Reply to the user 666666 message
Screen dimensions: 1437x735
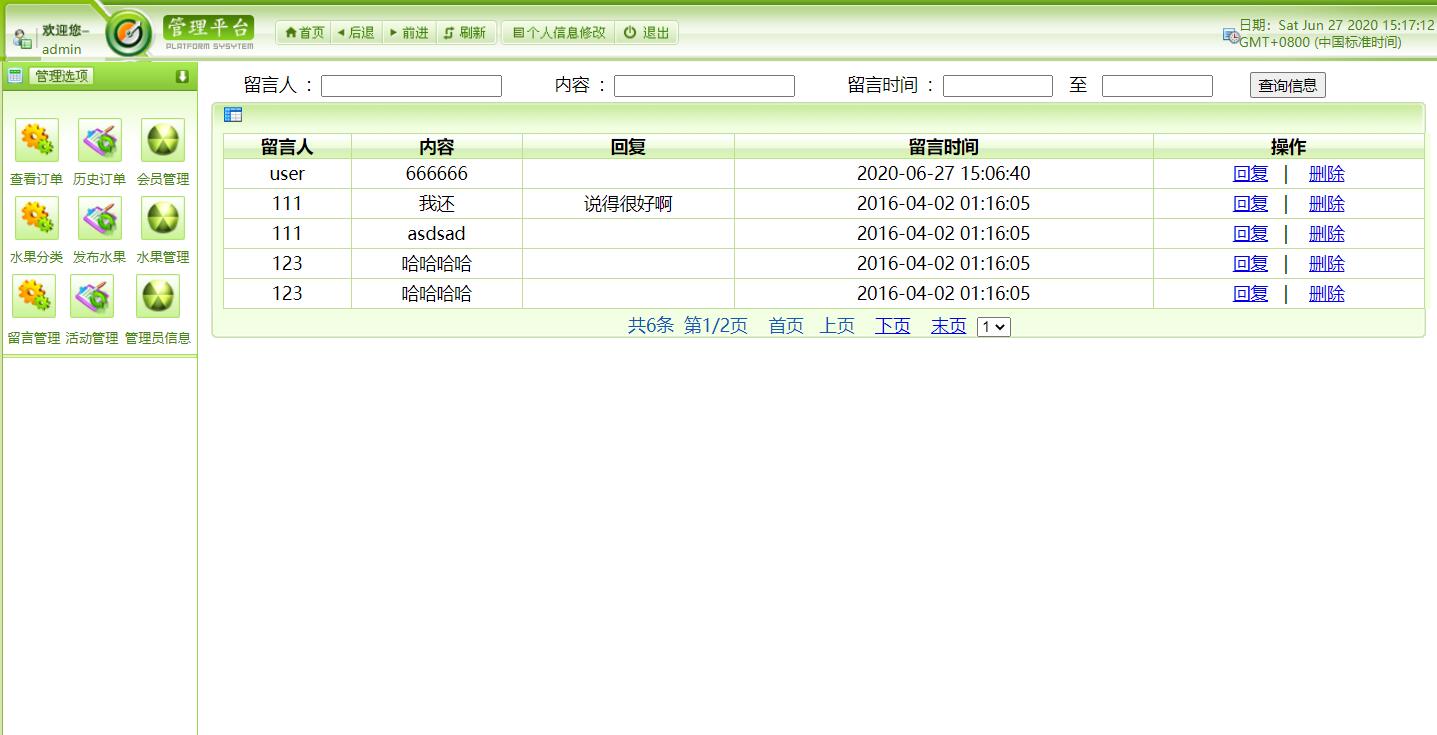(1250, 174)
